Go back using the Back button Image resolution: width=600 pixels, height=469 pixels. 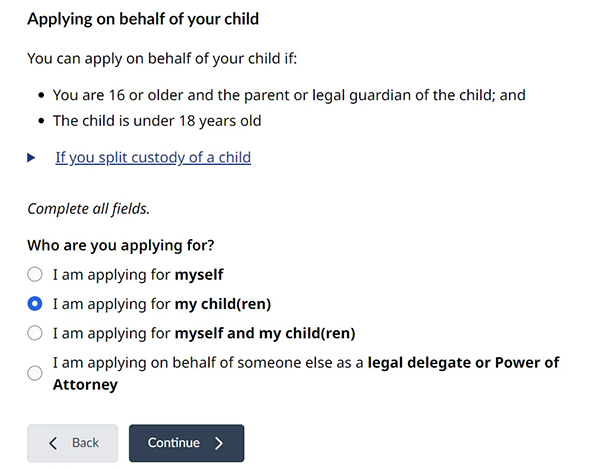coord(73,443)
